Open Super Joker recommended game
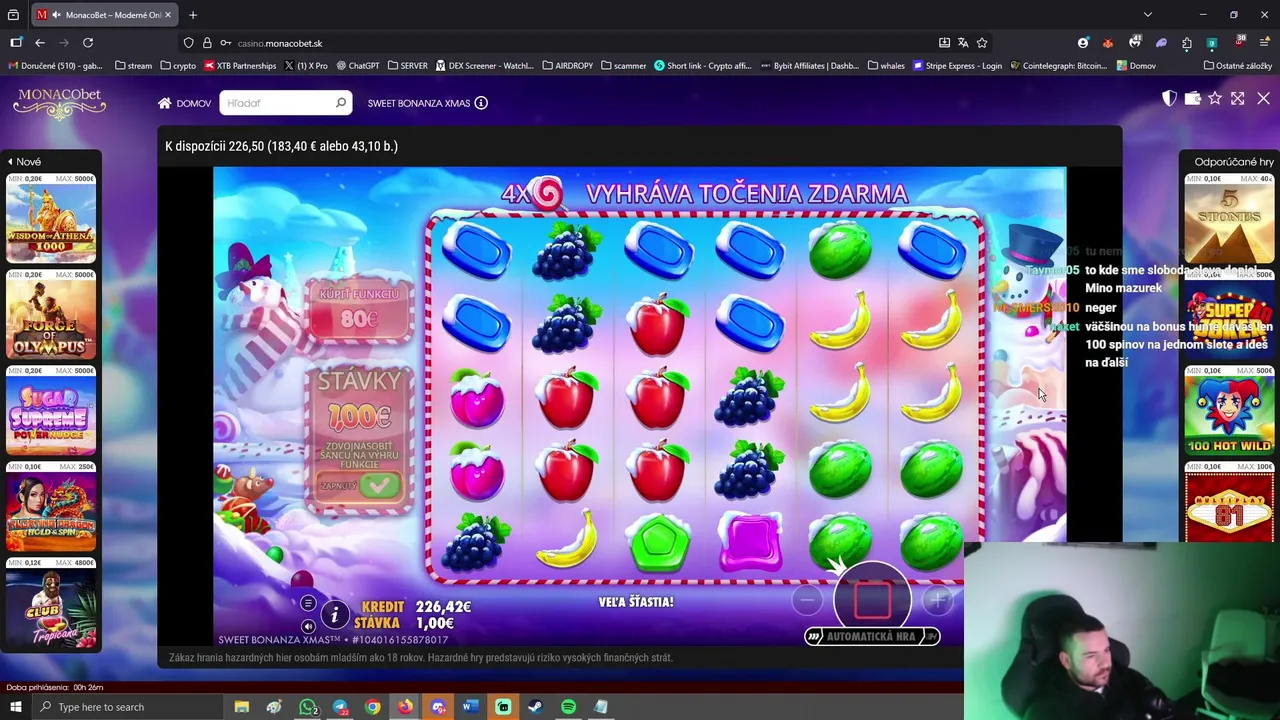The image size is (1280, 720). click(1229, 315)
